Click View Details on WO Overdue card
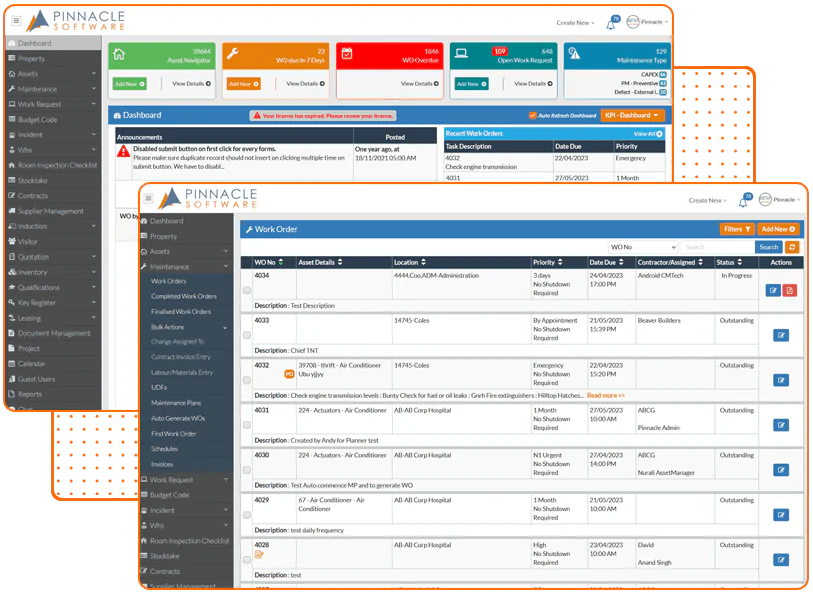 tap(419, 83)
